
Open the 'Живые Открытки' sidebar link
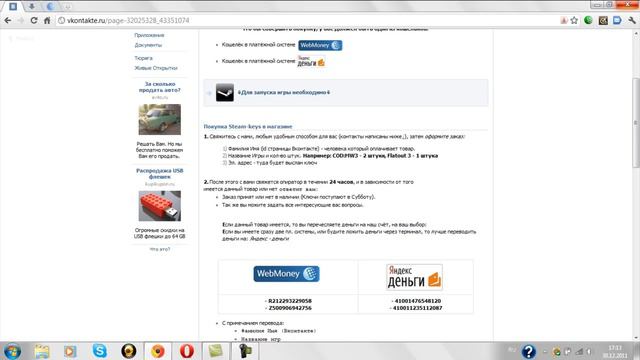tap(156, 68)
